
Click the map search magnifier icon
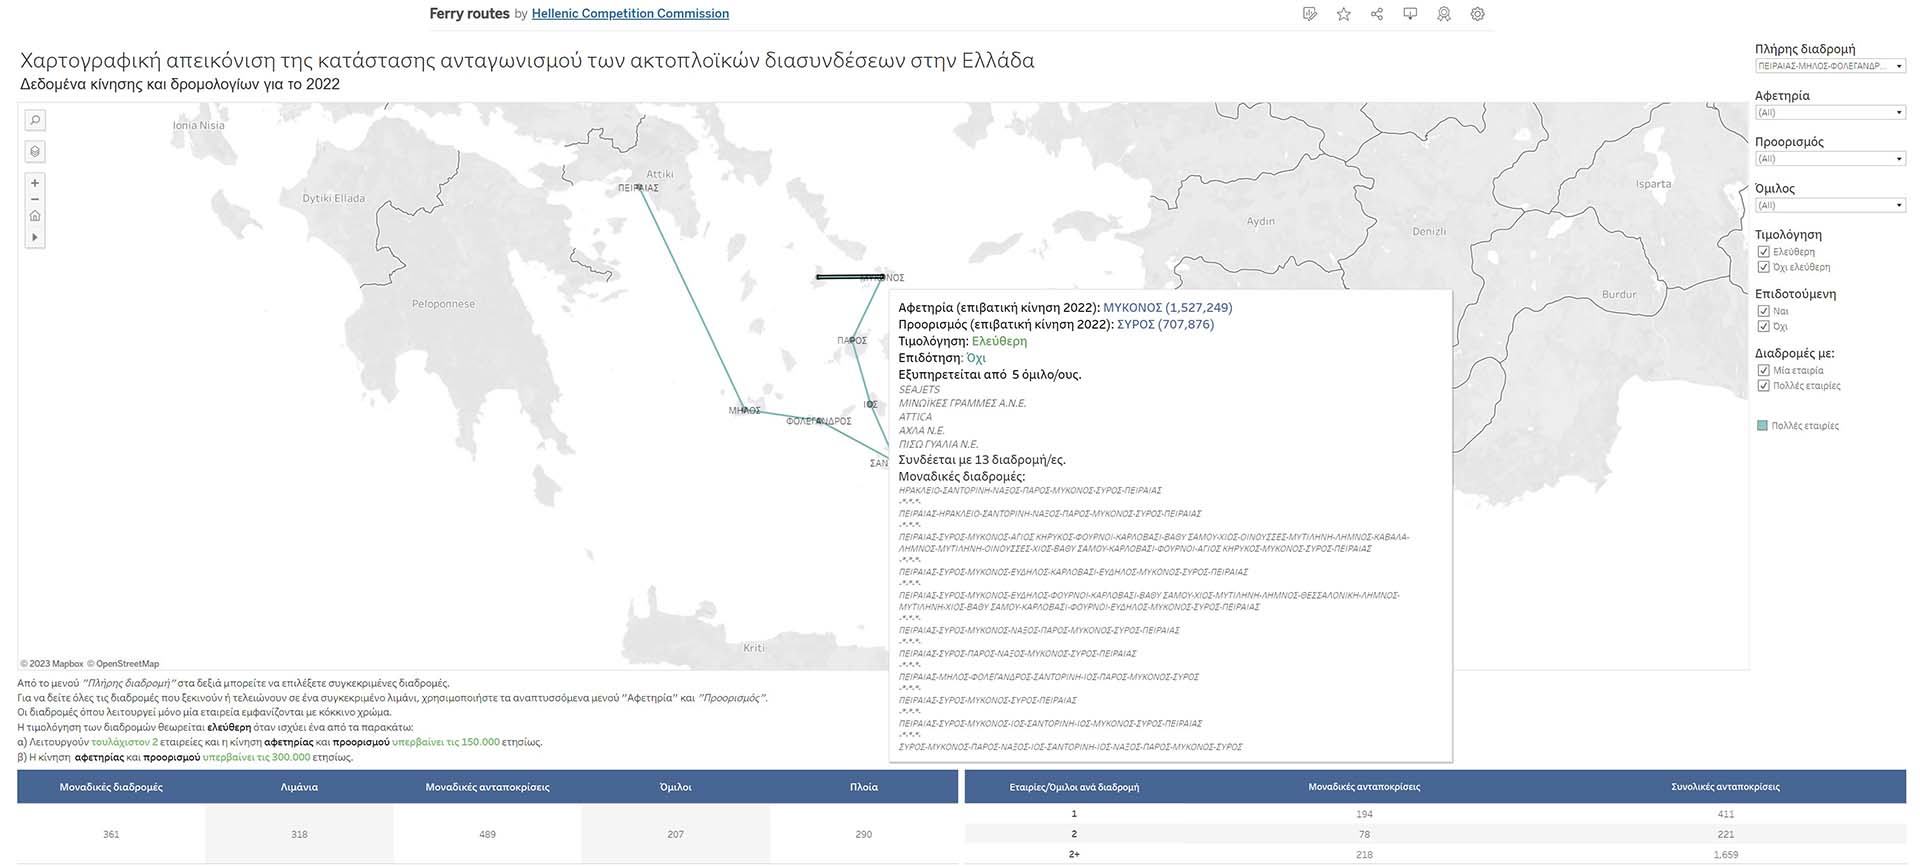click(35, 121)
